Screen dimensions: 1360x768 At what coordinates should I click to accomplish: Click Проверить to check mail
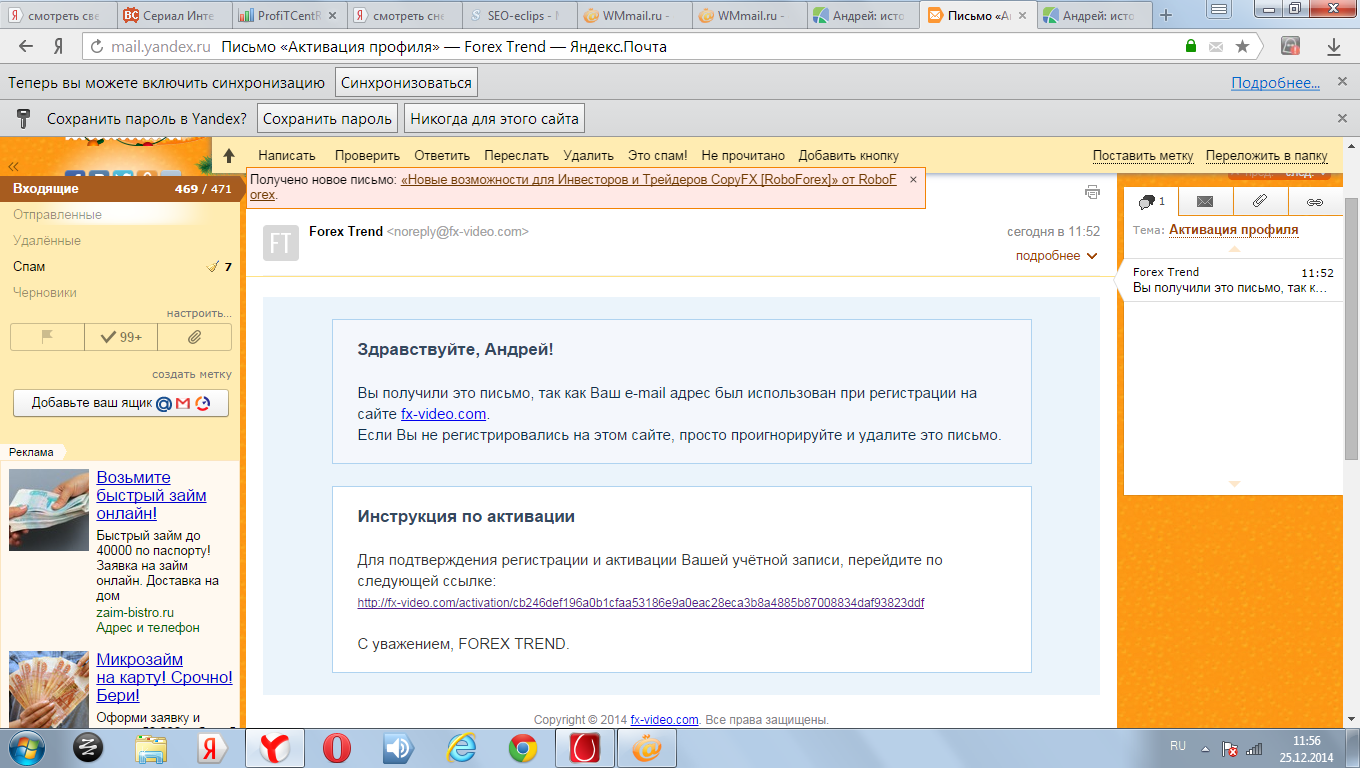tap(367, 155)
